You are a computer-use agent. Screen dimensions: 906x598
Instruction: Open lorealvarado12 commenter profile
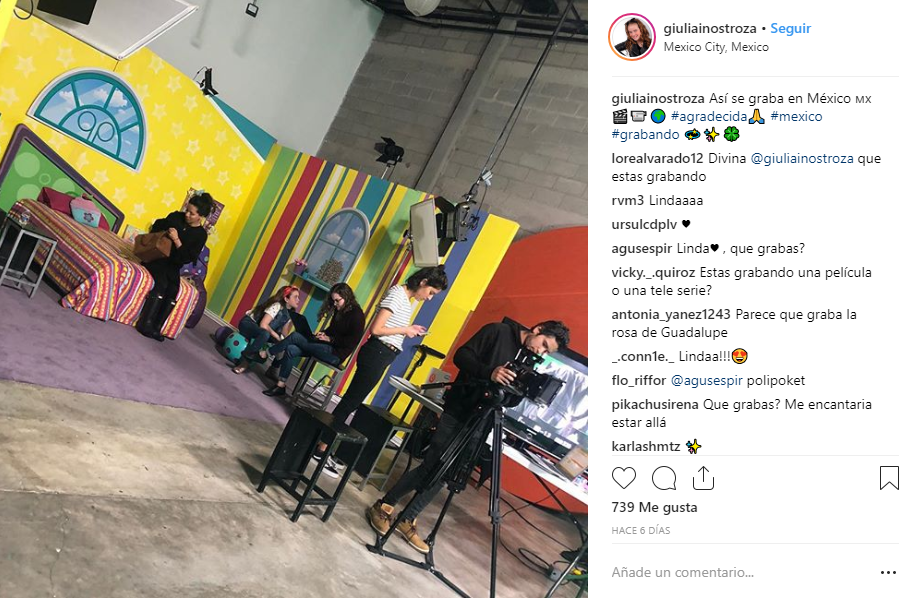pyautogui.click(x=657, y=158)
